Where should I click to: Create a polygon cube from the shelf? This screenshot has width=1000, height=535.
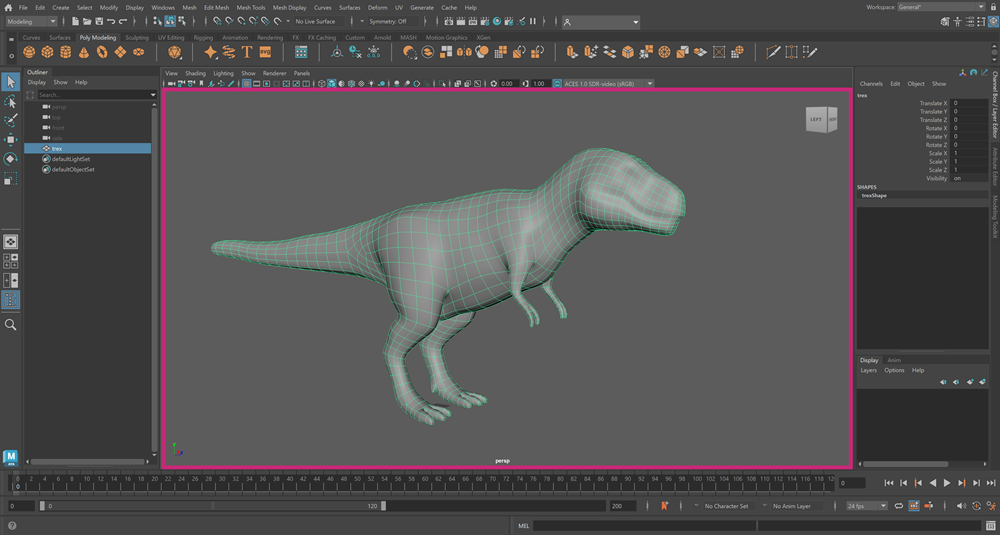pos(49,52)
